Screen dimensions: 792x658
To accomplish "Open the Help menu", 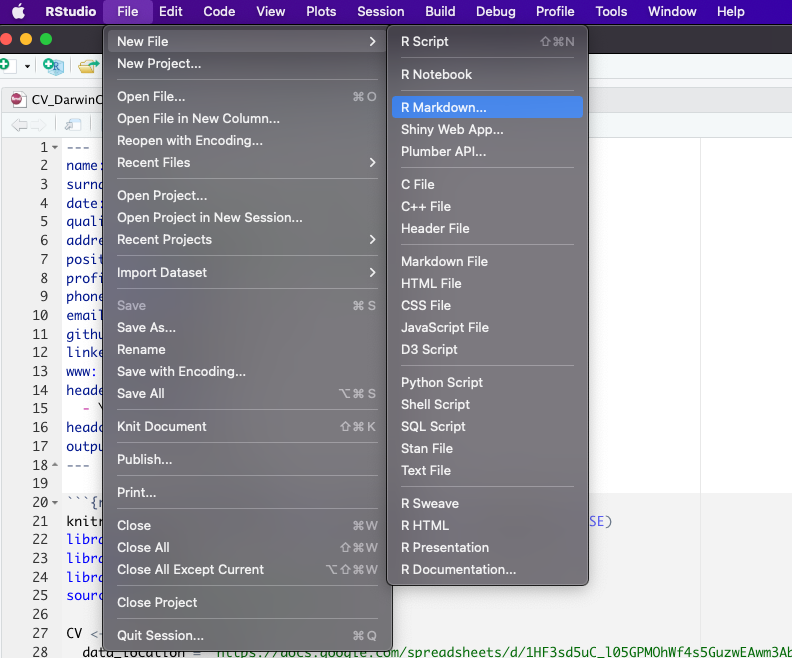I will (x=730, y=11).
